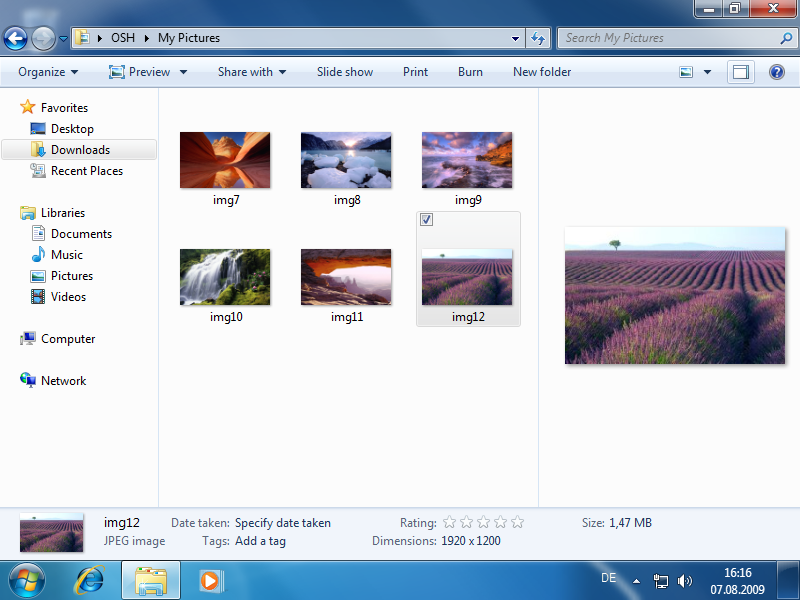Click the Add a tag field
The image size is (800, 600).
260,541
